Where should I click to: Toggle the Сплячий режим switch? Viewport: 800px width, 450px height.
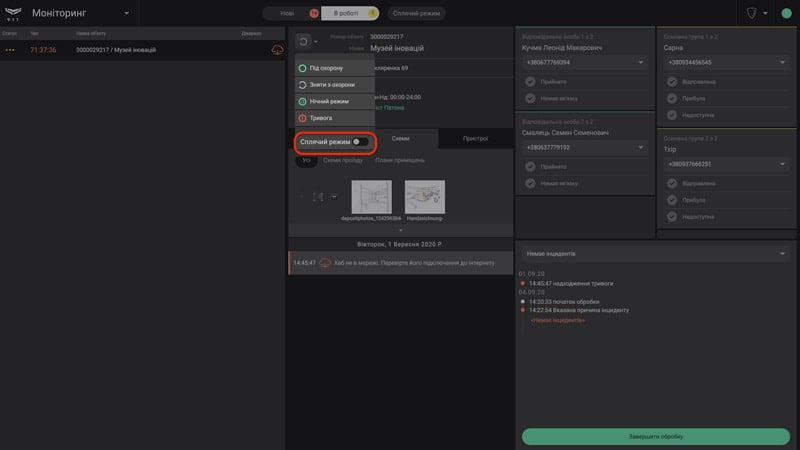tap(360, 142)
